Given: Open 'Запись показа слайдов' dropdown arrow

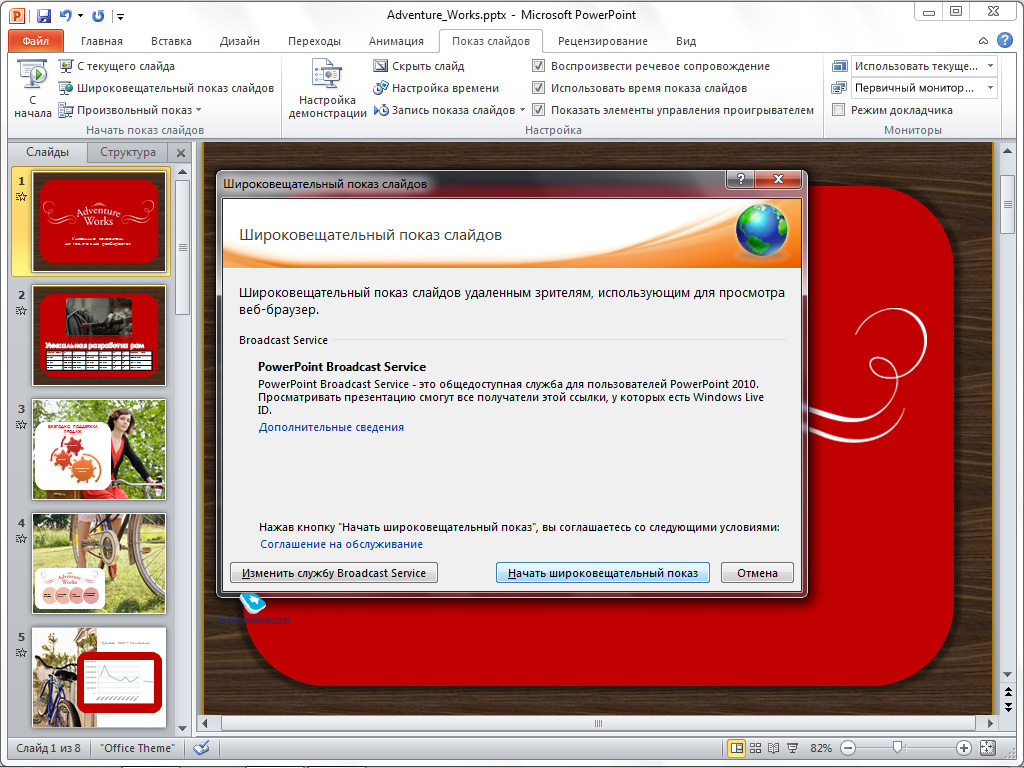Looking at the screenshot, I should [x=522, y=110].
